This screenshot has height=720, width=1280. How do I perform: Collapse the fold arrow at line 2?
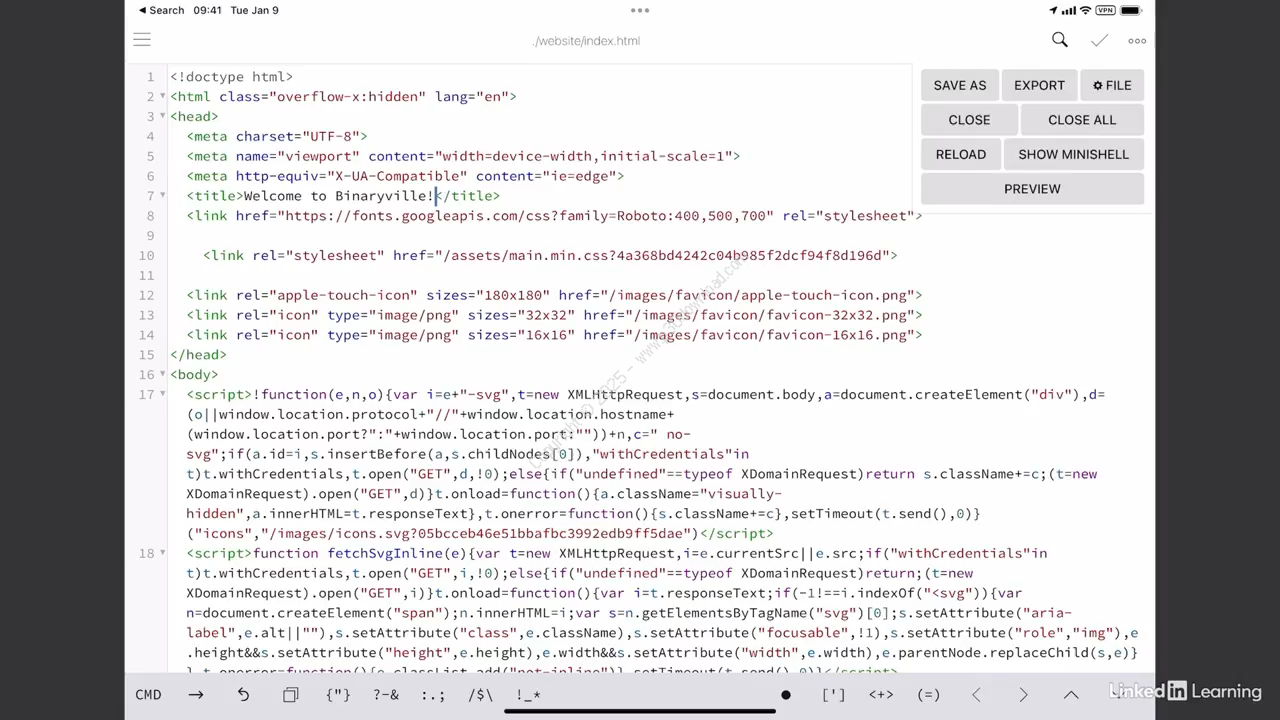tap(163, 96)
